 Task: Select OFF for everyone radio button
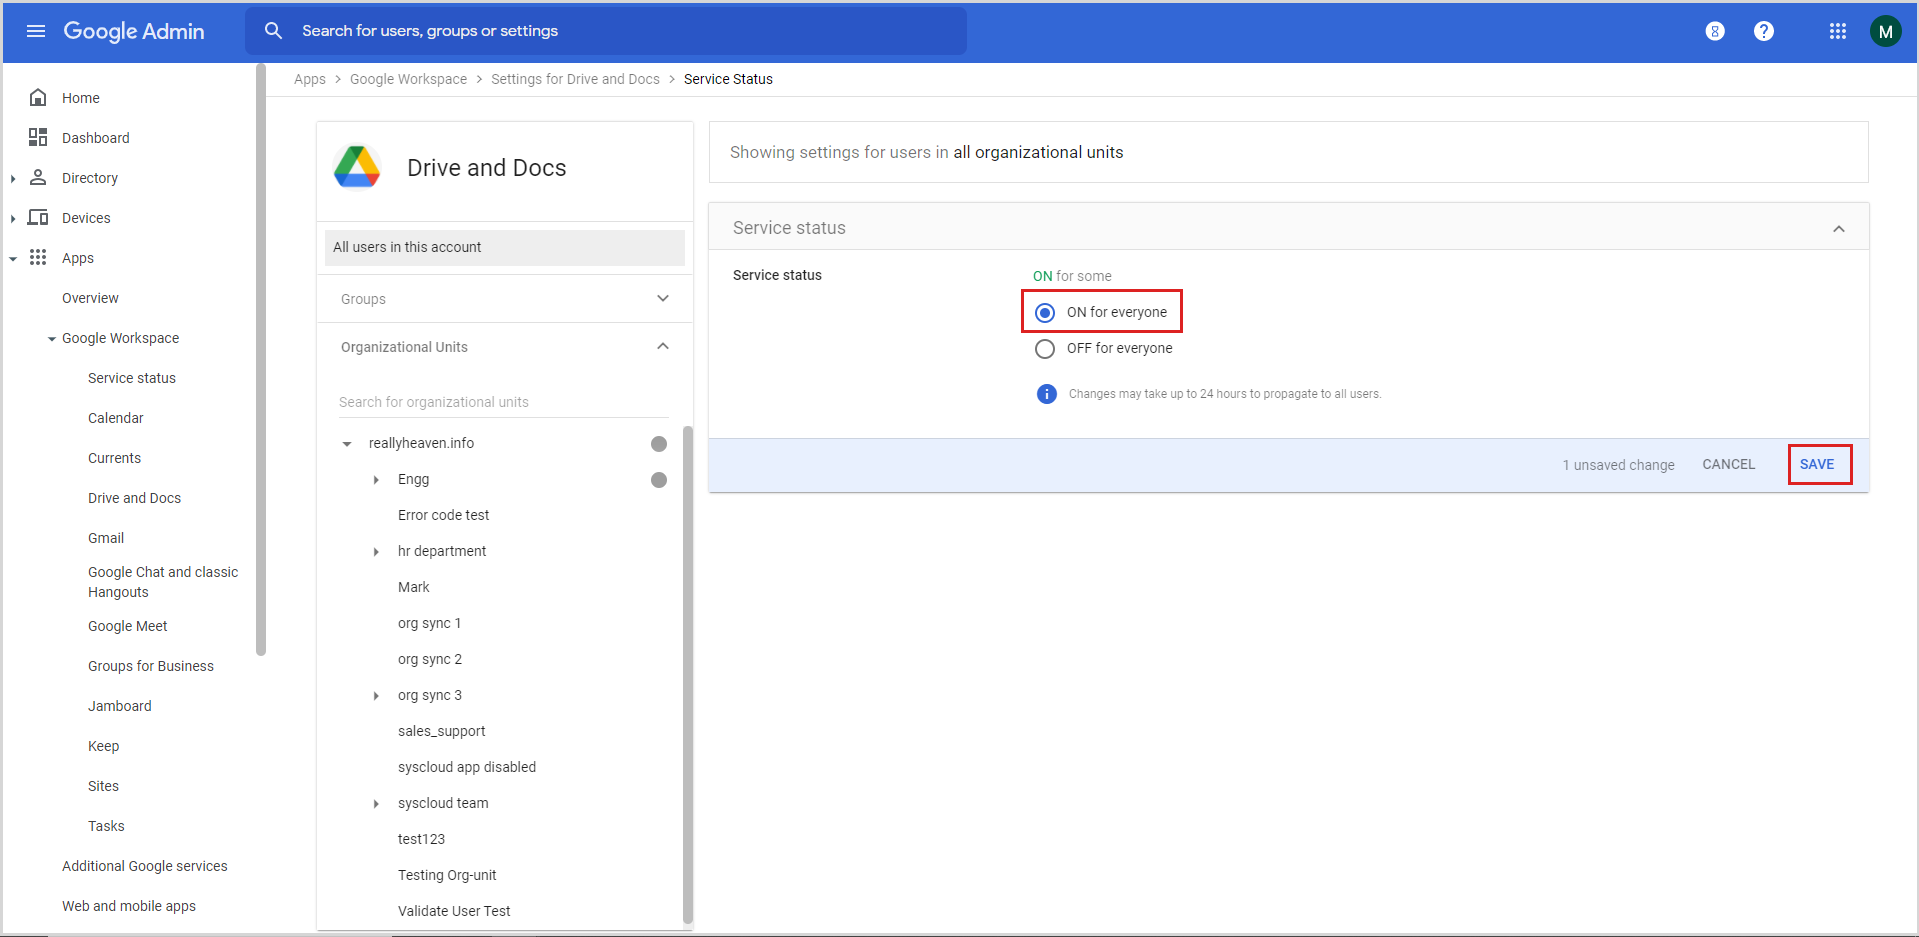pos(1045,349)
